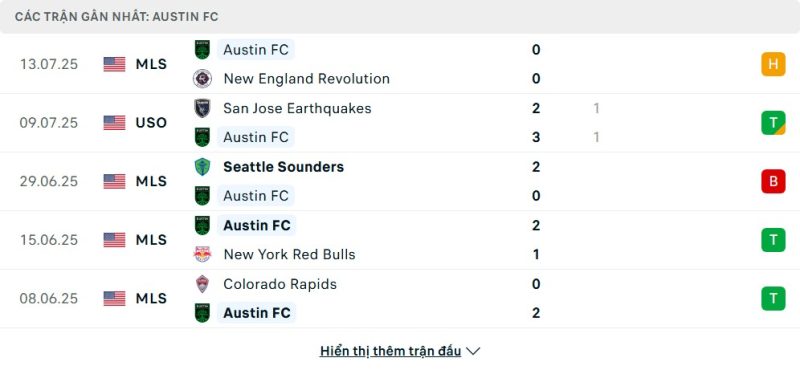800x374 pixels.
Task: Select the New York Red Bulls team name
Action: tap(289, 254)
